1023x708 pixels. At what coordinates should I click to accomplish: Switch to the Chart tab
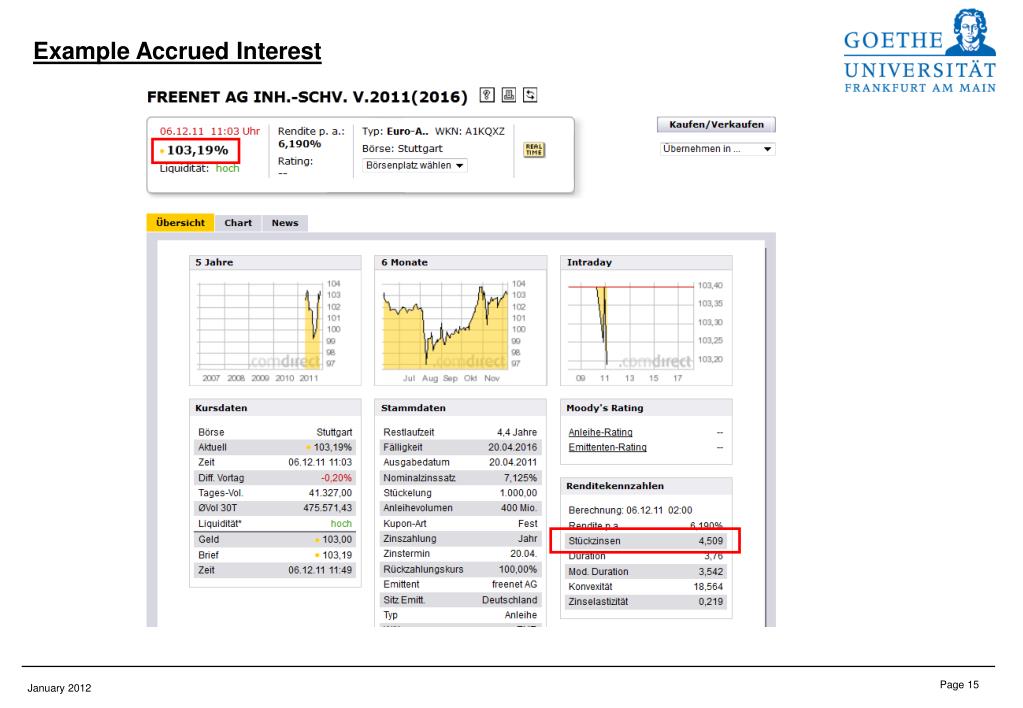pos(238,223)
